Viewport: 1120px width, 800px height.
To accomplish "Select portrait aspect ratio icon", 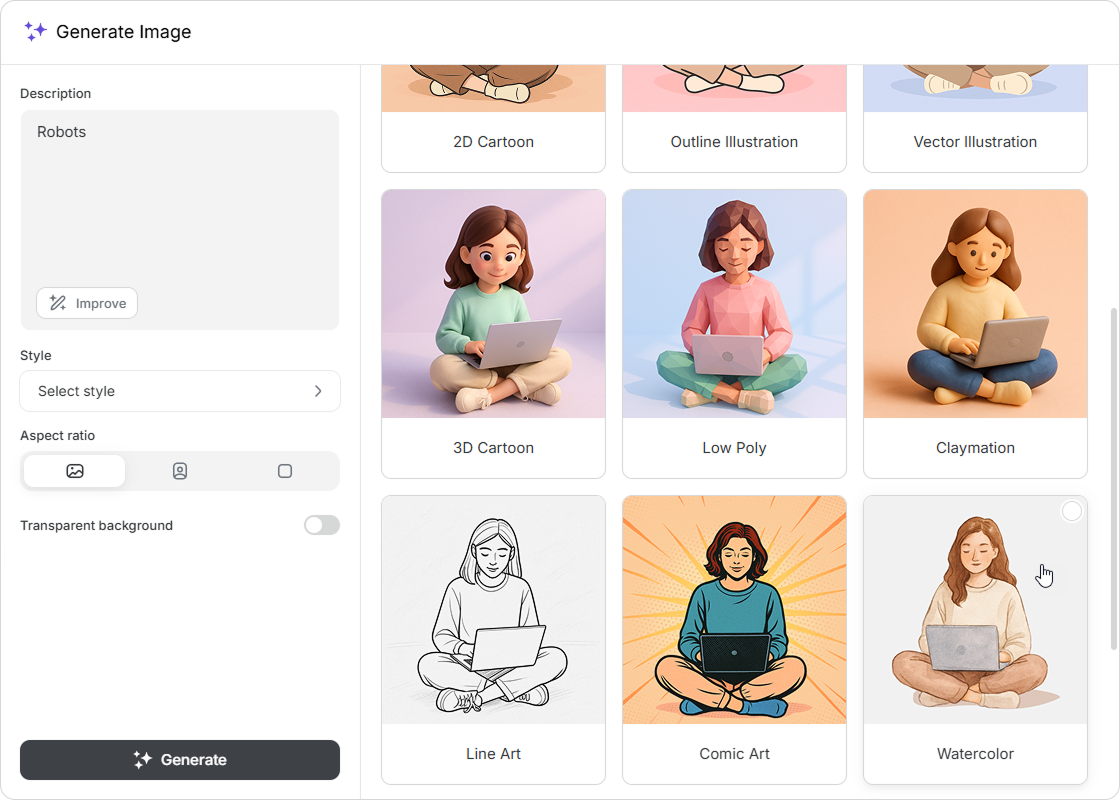I will click(x=180, y=471).
